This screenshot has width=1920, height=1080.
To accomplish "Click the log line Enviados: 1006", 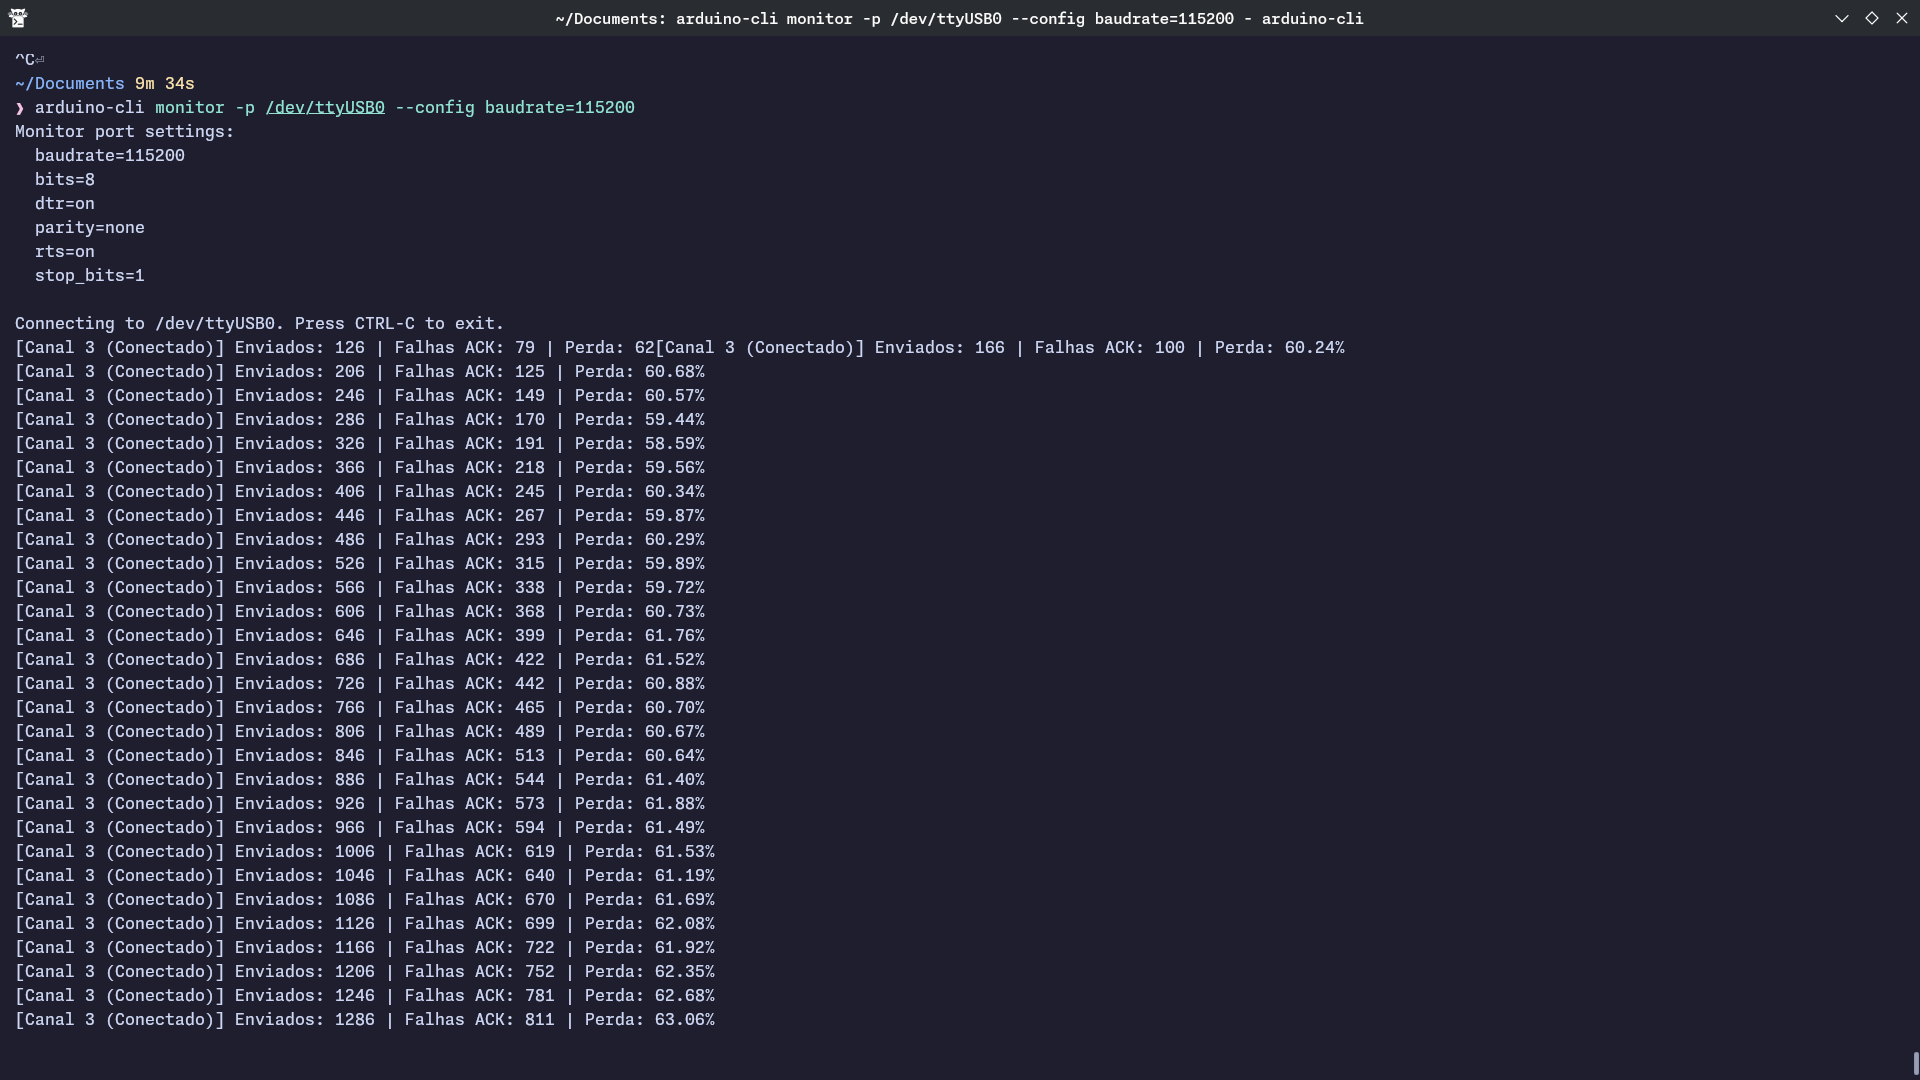I will click(x=365, y=851).
